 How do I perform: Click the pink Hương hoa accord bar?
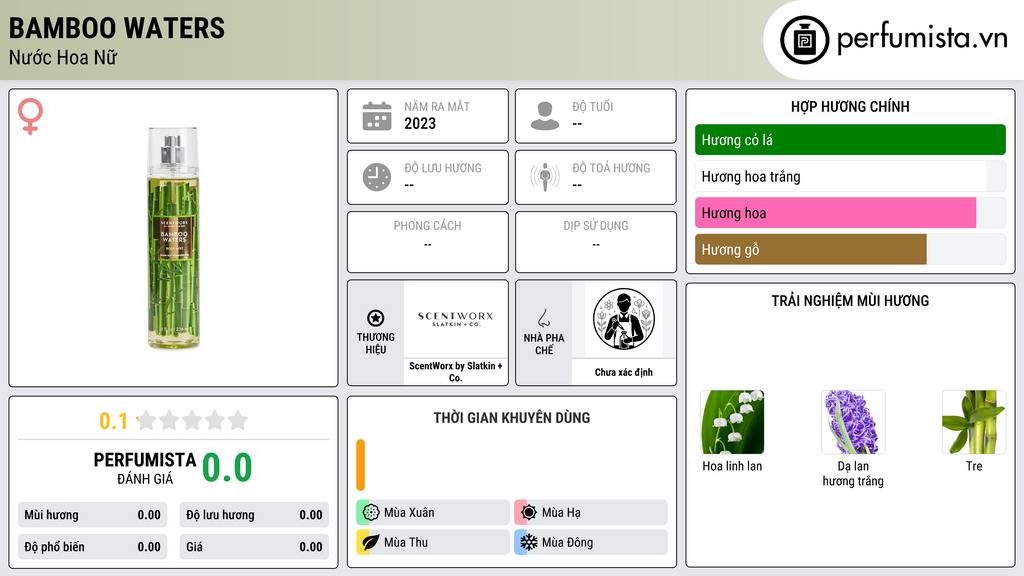pyautogui.click(x=850, y=213)
